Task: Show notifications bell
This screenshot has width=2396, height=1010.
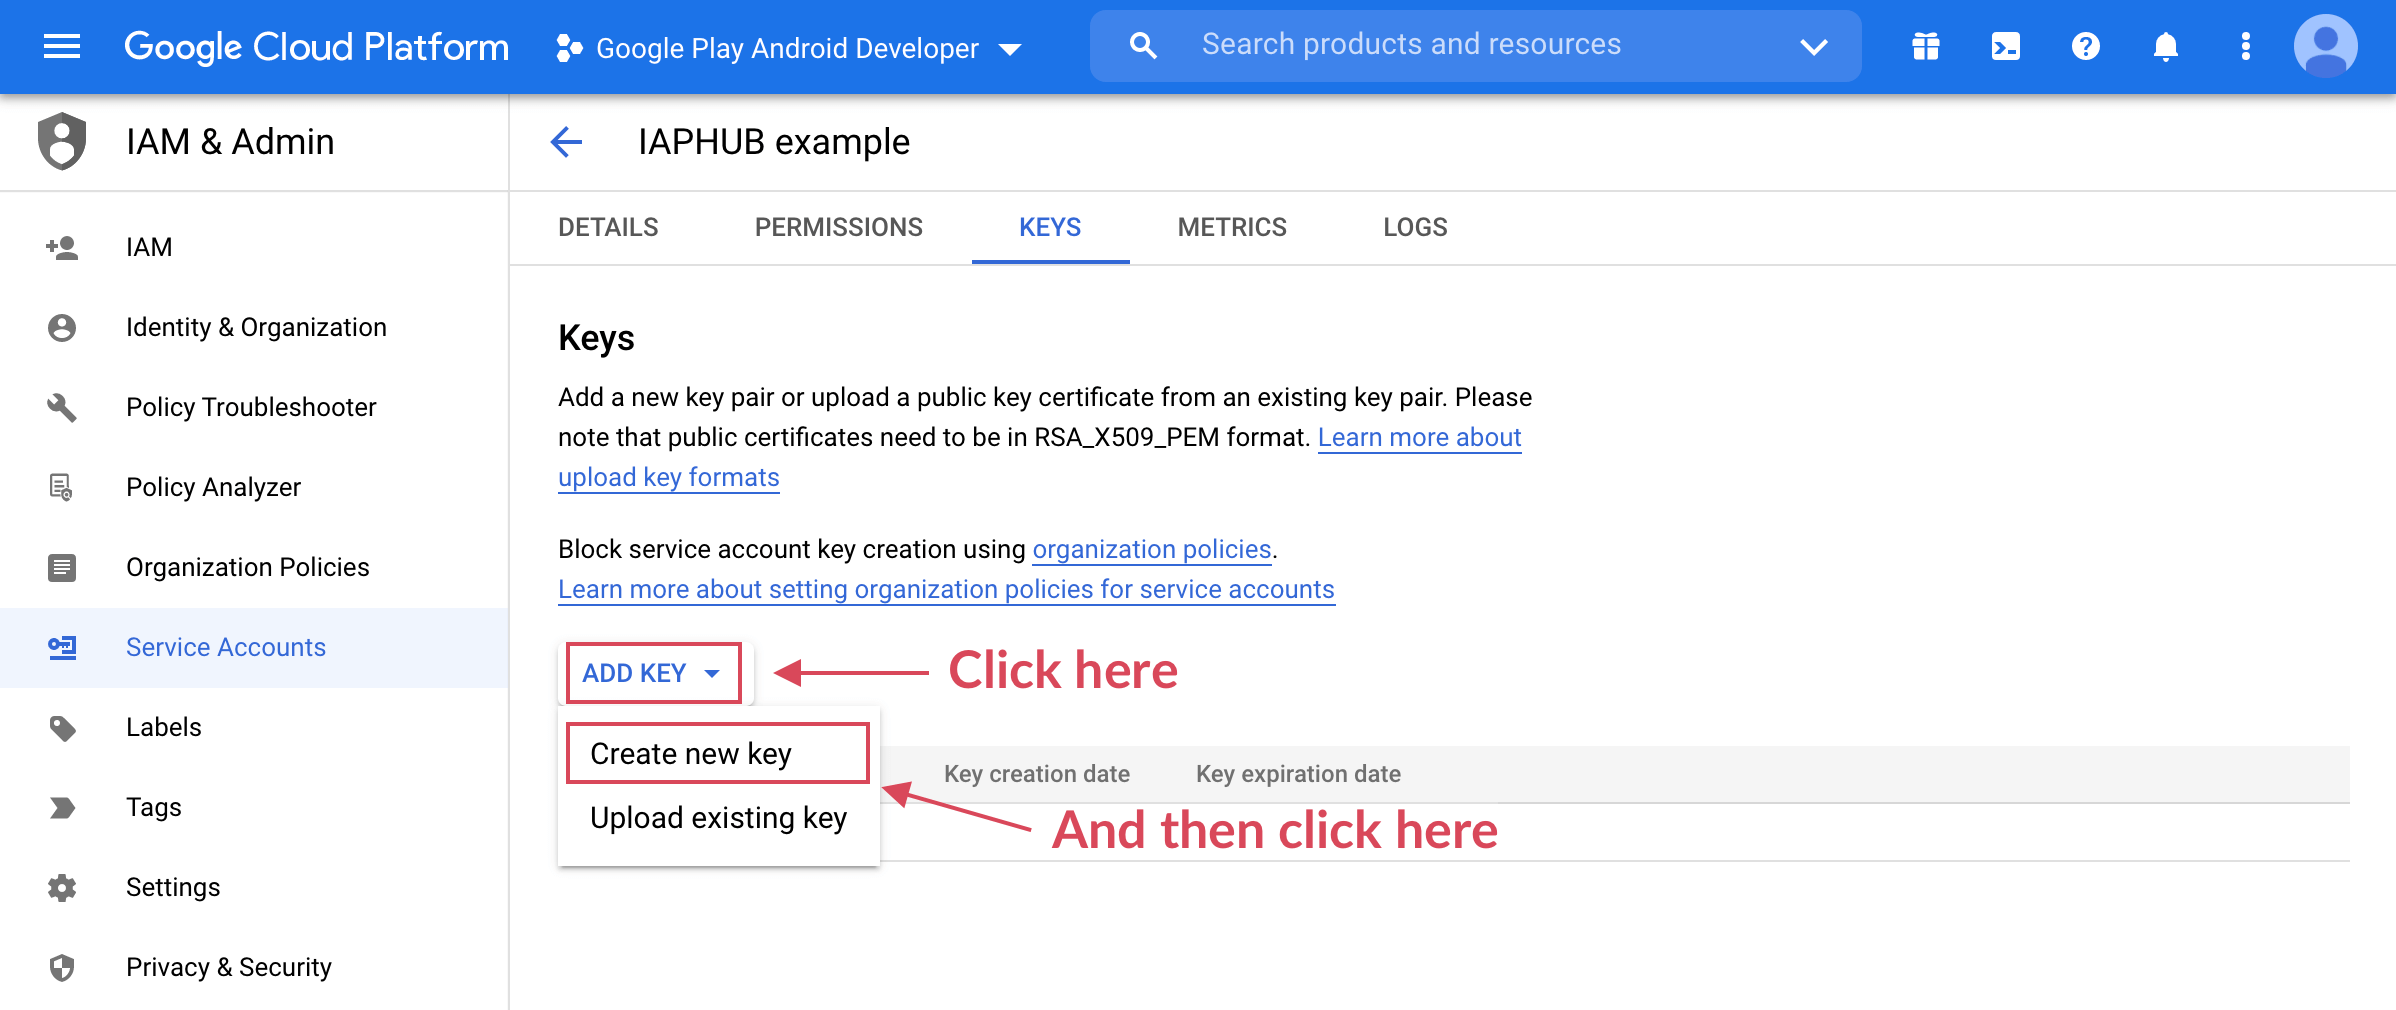Action: click(2165, 46)
